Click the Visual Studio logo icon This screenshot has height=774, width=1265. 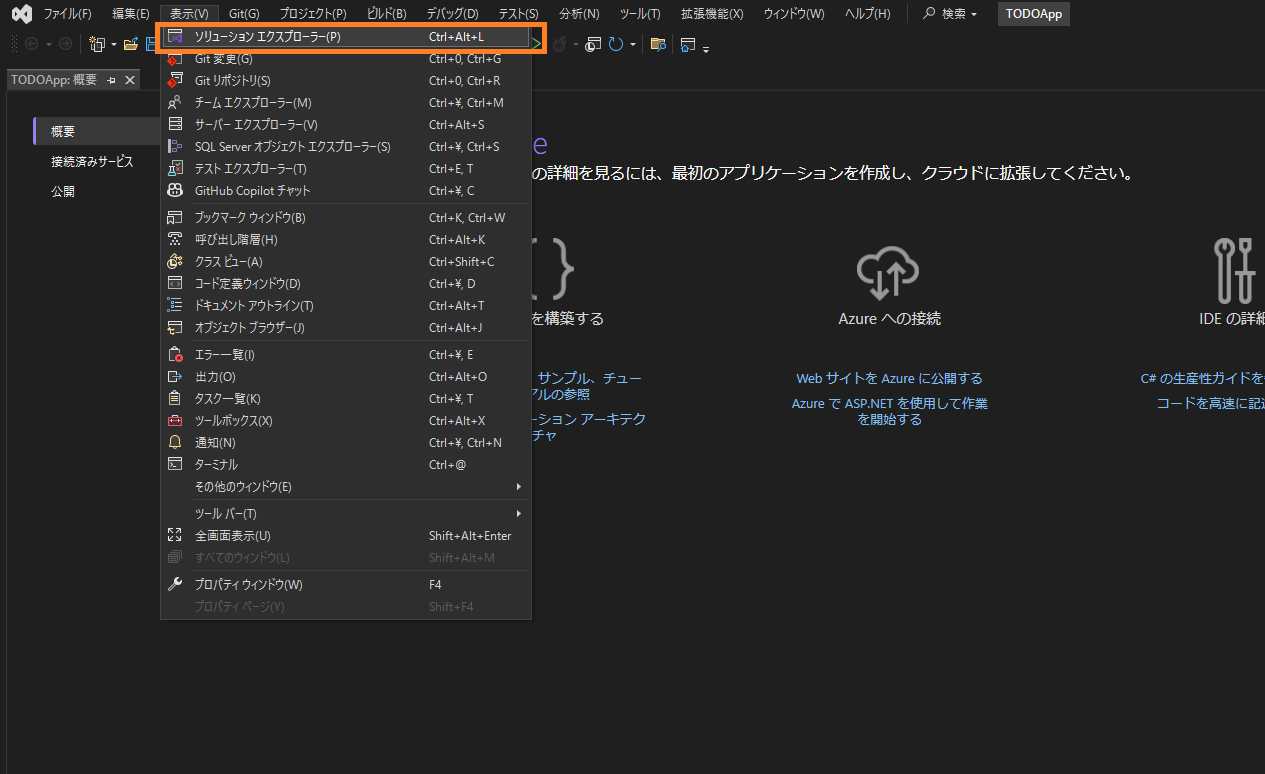click(21, 14)
